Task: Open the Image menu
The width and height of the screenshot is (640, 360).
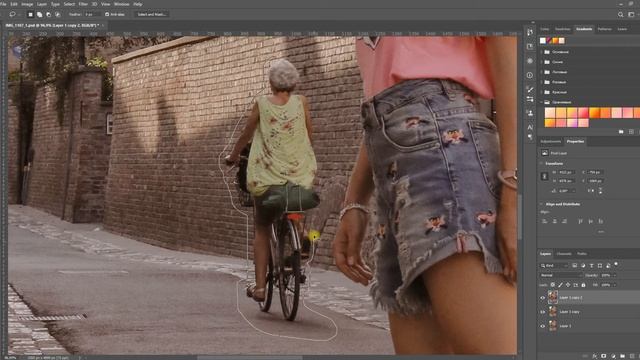Action: [x=27, y=4]
